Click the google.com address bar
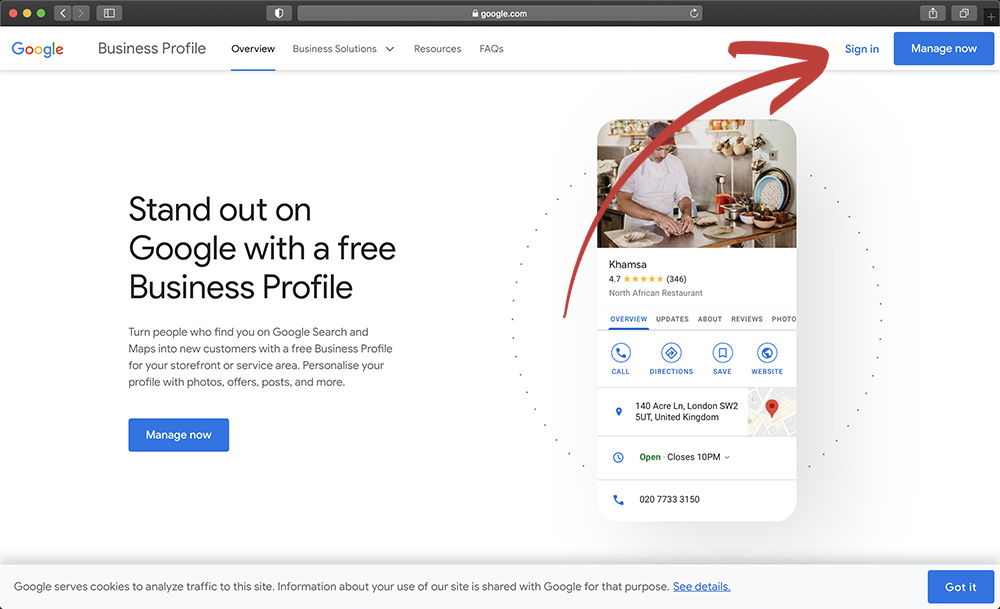 (x=500, y=13)
